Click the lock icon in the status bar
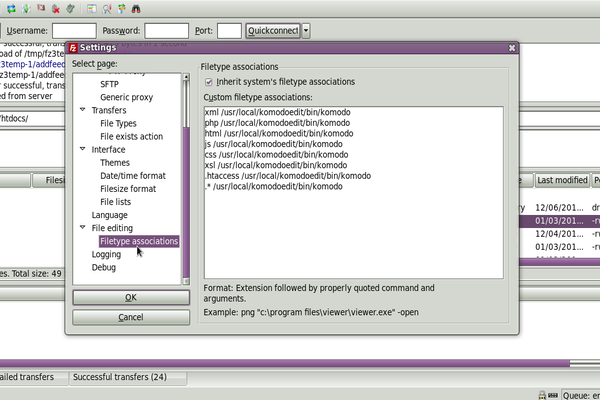This screenshot has width=600, height=400. (x=541, y=395)
